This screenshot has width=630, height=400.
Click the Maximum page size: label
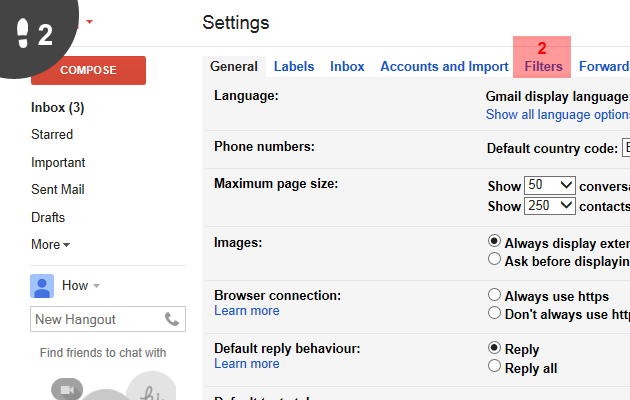276,184
